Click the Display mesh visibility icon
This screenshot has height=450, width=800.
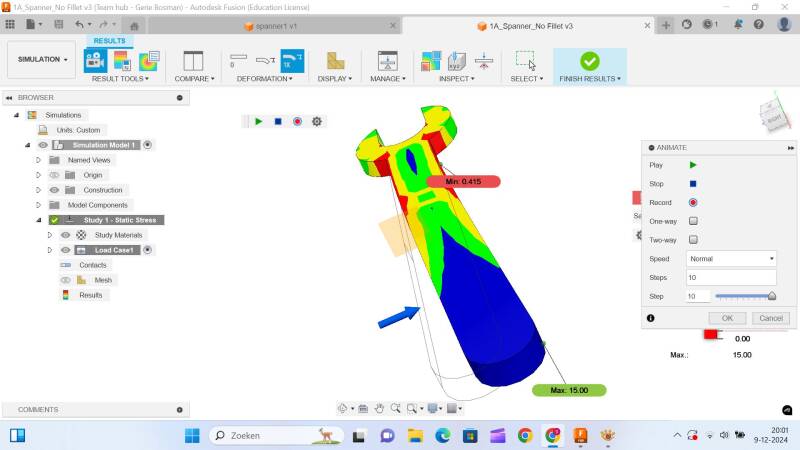click(x=335, y=61)
